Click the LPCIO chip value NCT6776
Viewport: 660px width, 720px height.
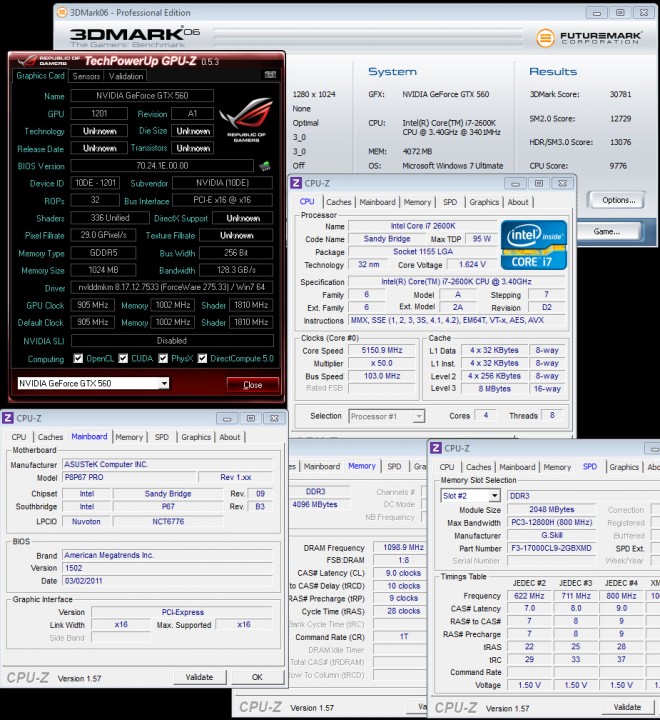[168, 522]
